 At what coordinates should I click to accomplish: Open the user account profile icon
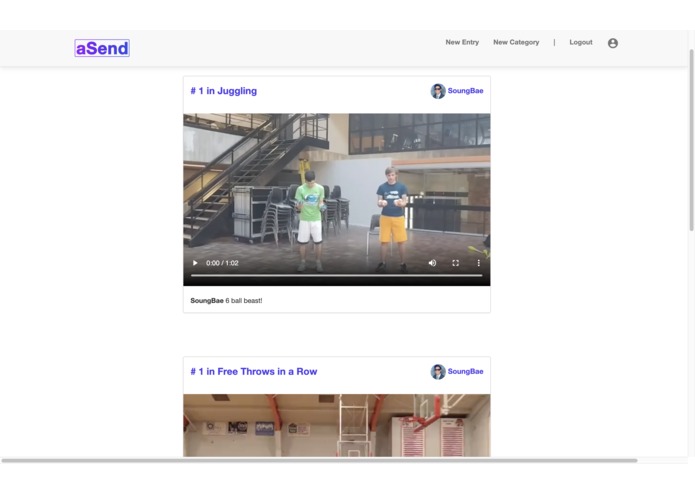[x=613, y=43]
